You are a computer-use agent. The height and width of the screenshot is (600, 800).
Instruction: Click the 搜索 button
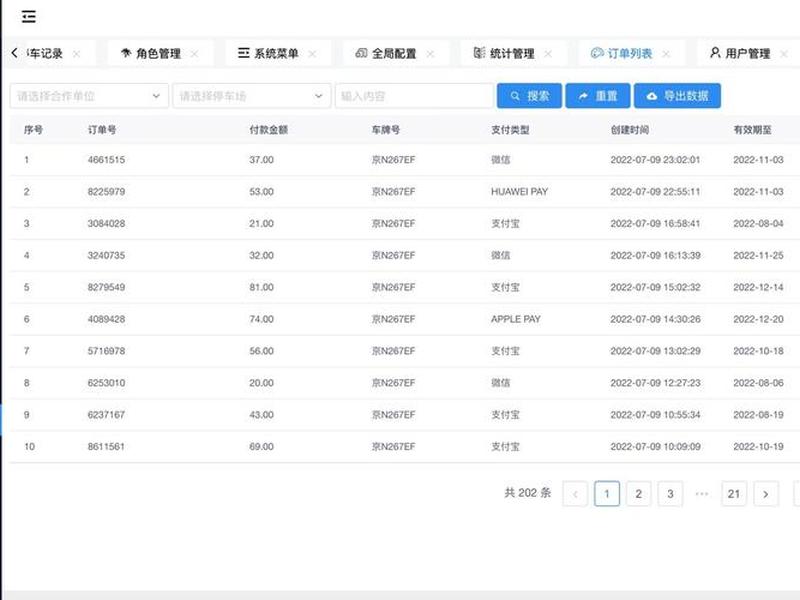[530, 96]
